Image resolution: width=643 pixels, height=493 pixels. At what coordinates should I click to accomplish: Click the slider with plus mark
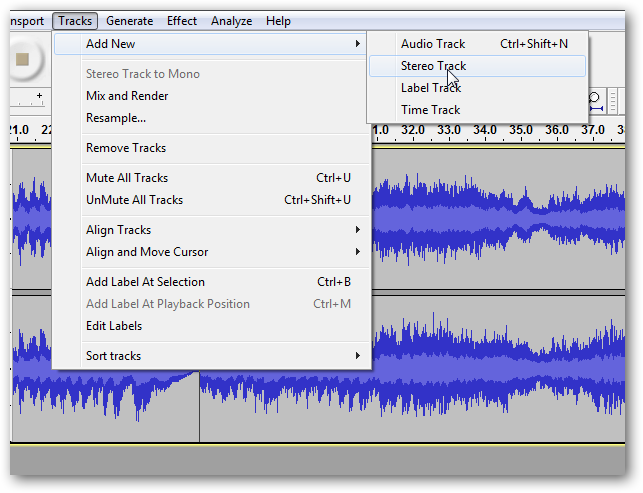(x=28, y=100)
